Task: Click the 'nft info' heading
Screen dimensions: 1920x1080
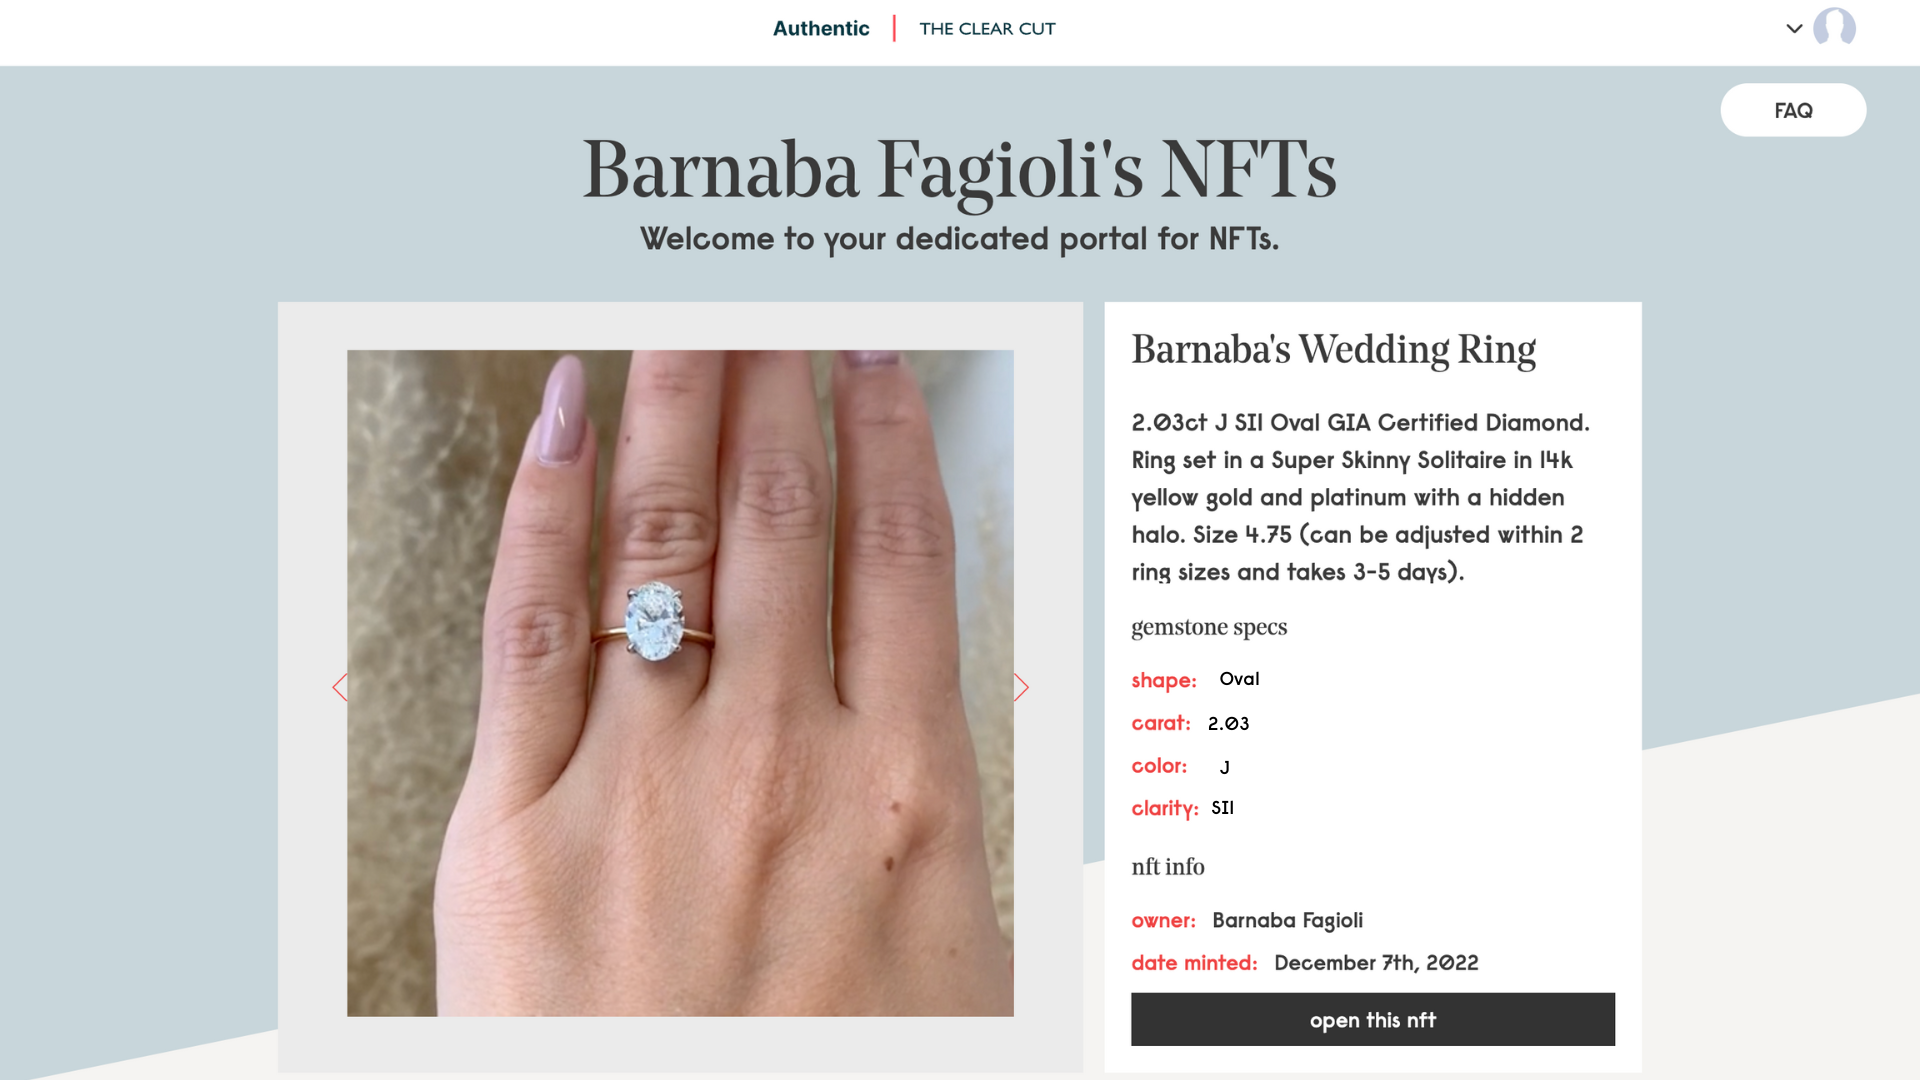Action: tap(1168, 866)
